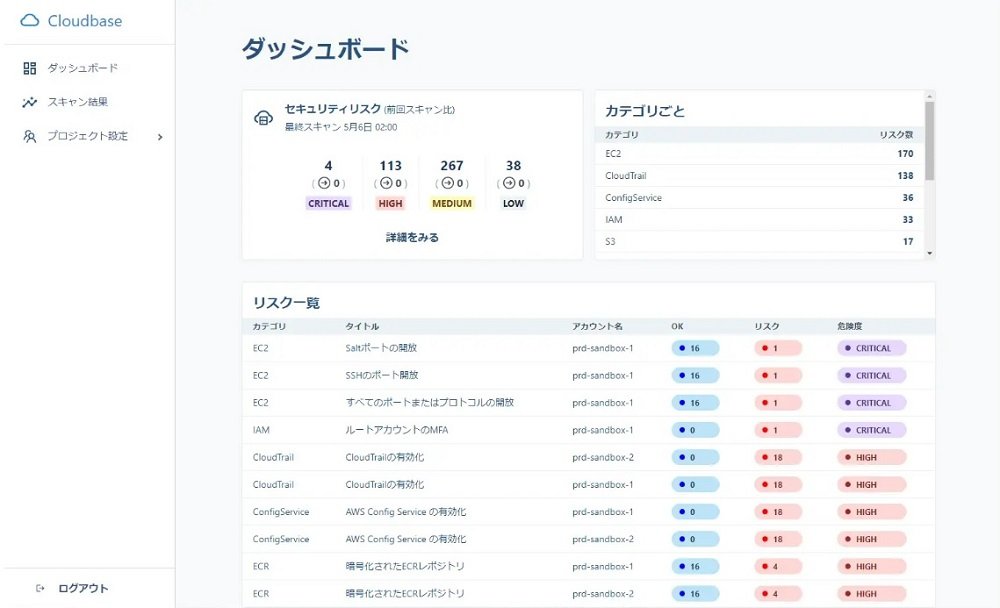Click the 詳細をみる link

point(412,237)
